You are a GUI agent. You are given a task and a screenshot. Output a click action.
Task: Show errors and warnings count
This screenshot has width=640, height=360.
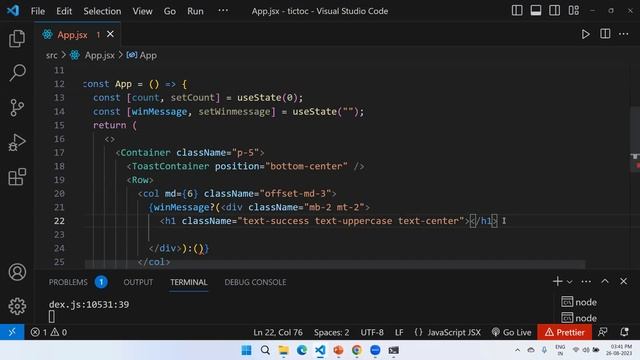[49, 332]
